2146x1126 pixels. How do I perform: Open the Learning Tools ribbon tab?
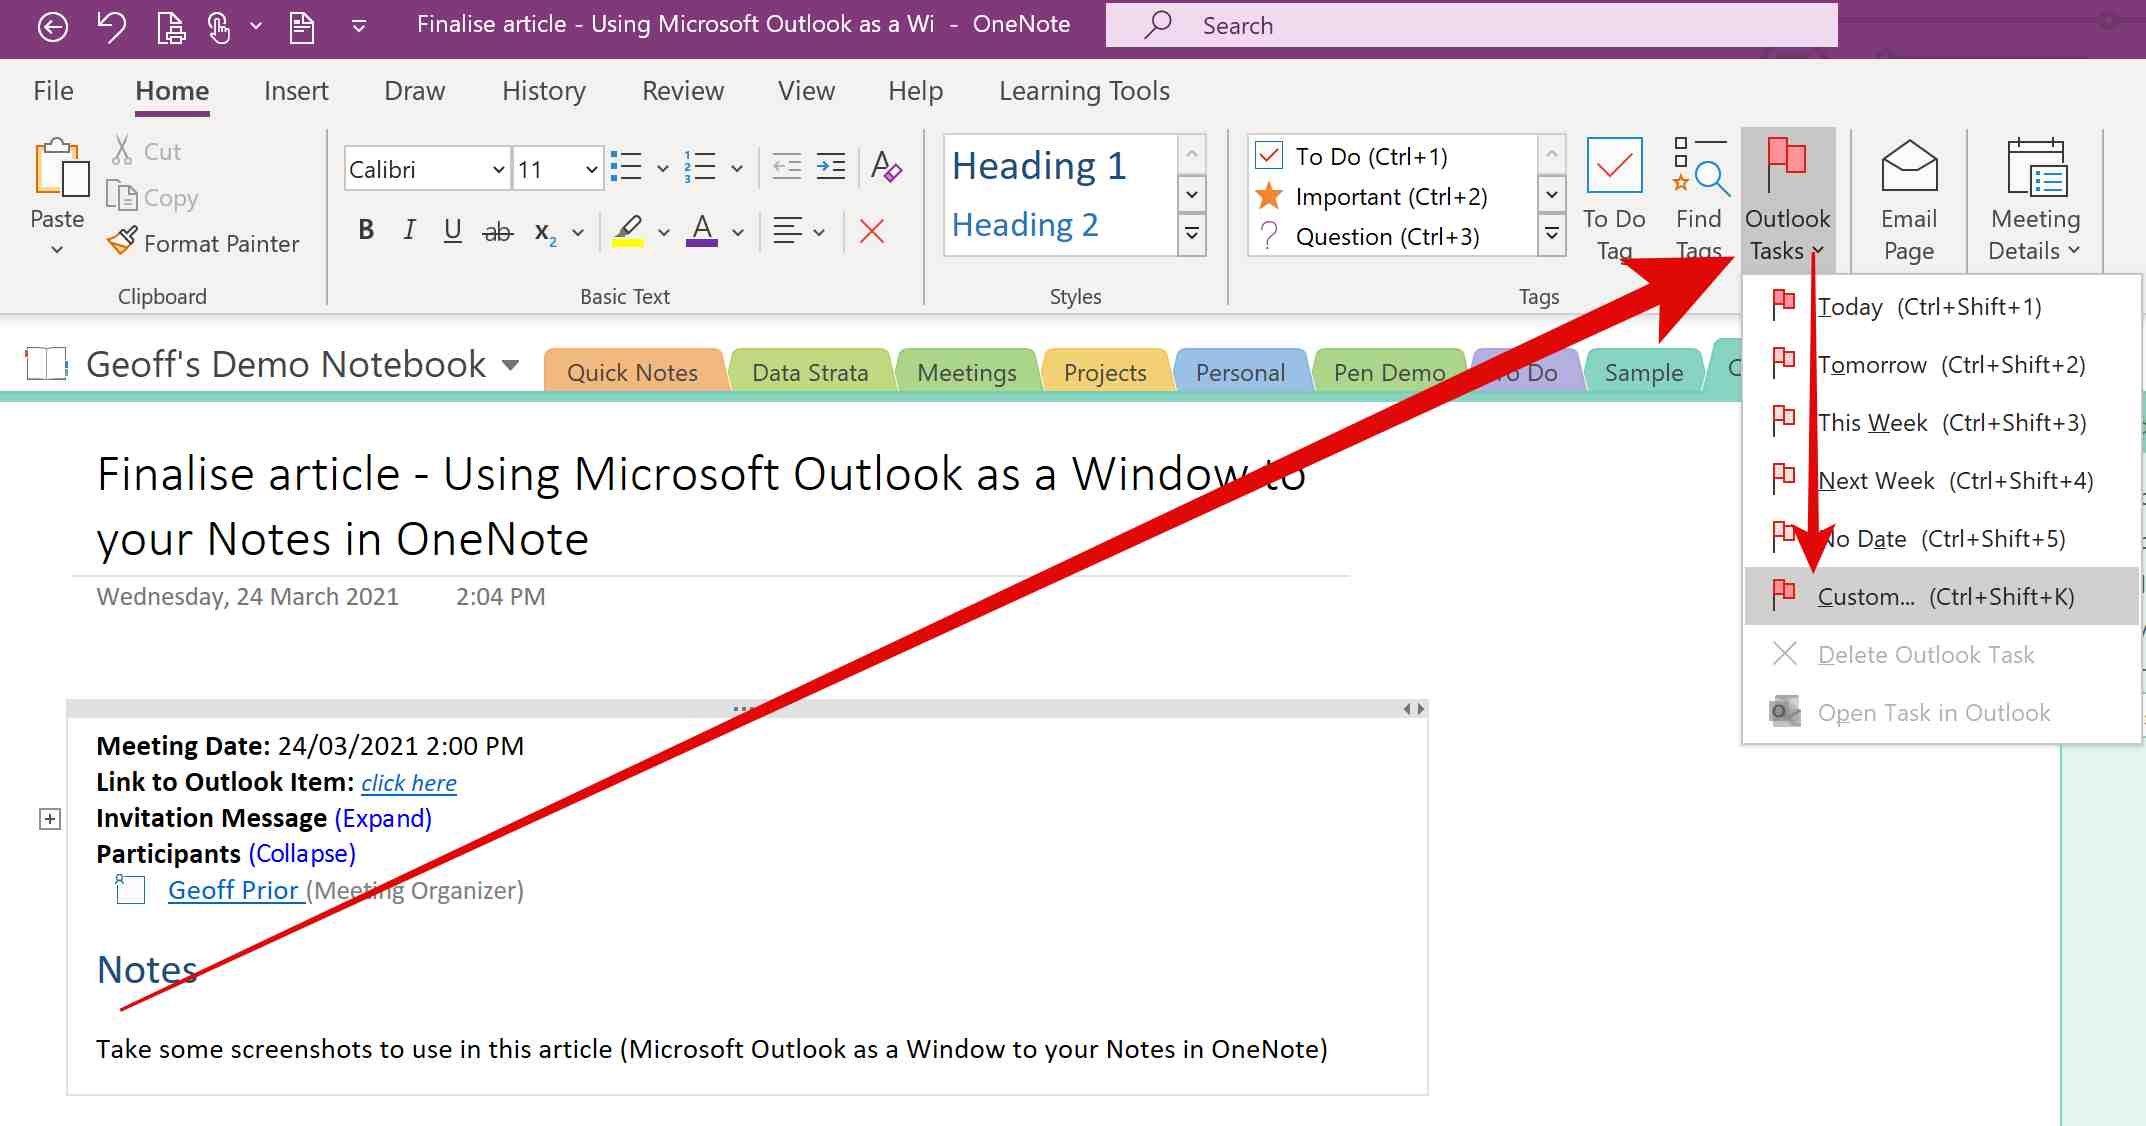(1084, 91)
